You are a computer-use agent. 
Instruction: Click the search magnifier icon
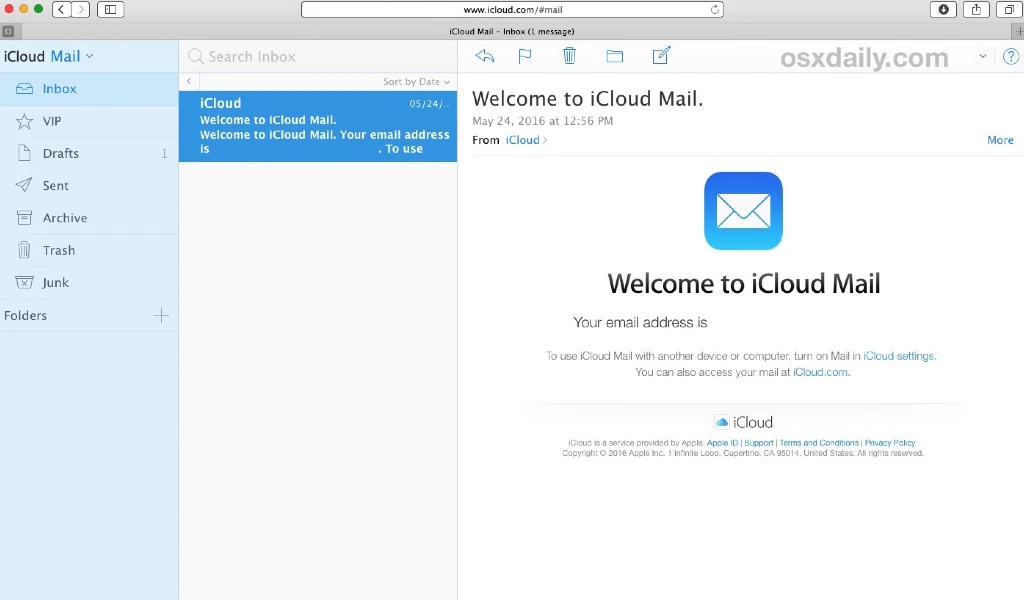195,56
